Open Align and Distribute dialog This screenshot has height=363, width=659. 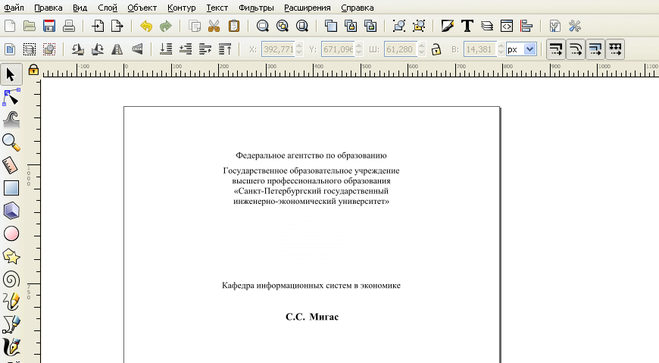pyautogui.click(x=526, y=26)
